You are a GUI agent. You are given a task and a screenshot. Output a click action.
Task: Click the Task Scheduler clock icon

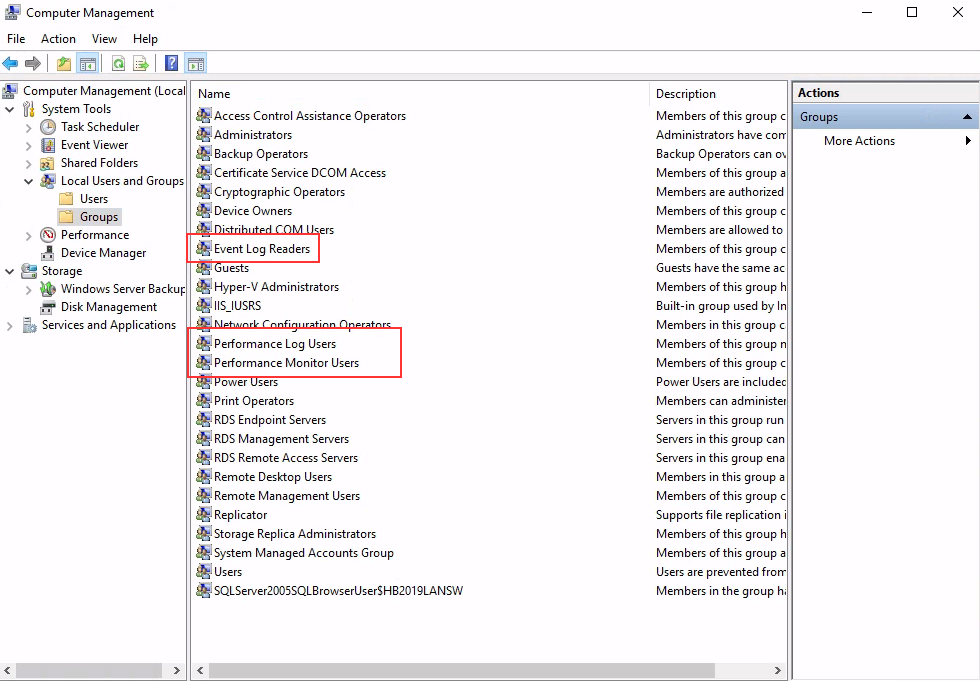click(48, 127)
